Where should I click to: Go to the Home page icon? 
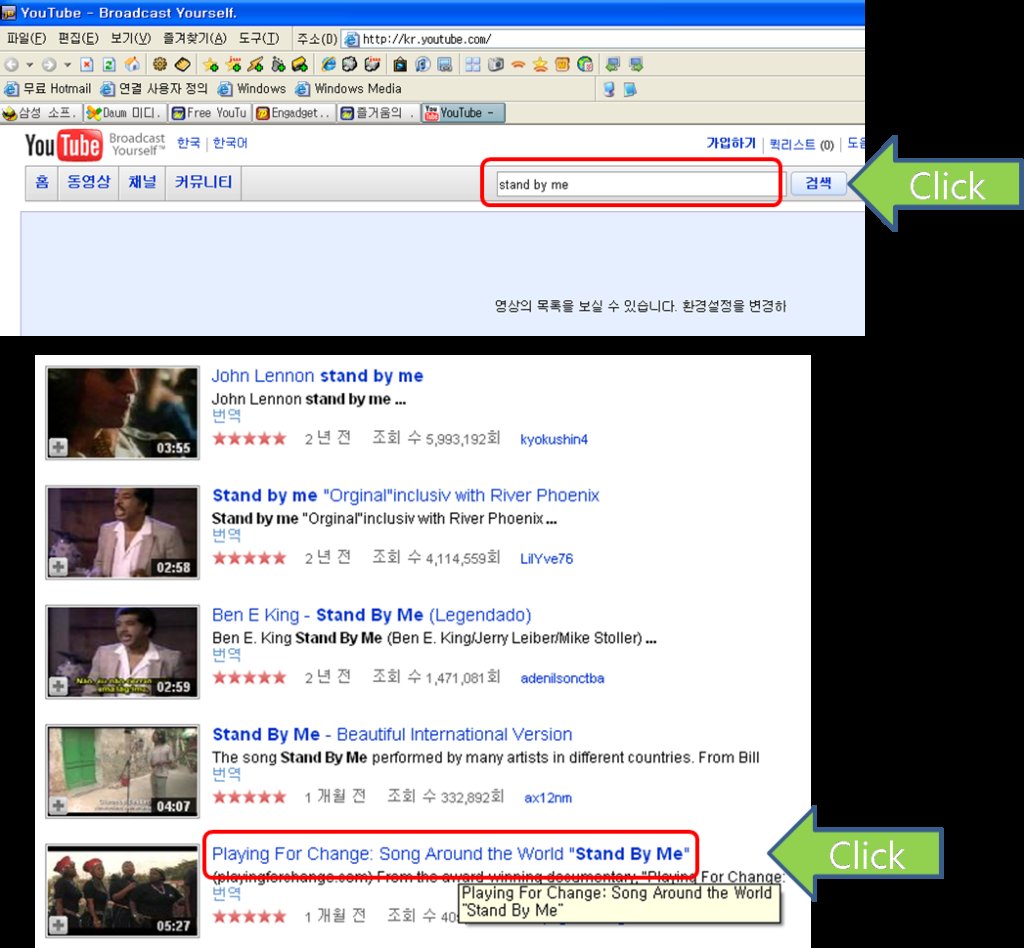(x=132, y=64)
